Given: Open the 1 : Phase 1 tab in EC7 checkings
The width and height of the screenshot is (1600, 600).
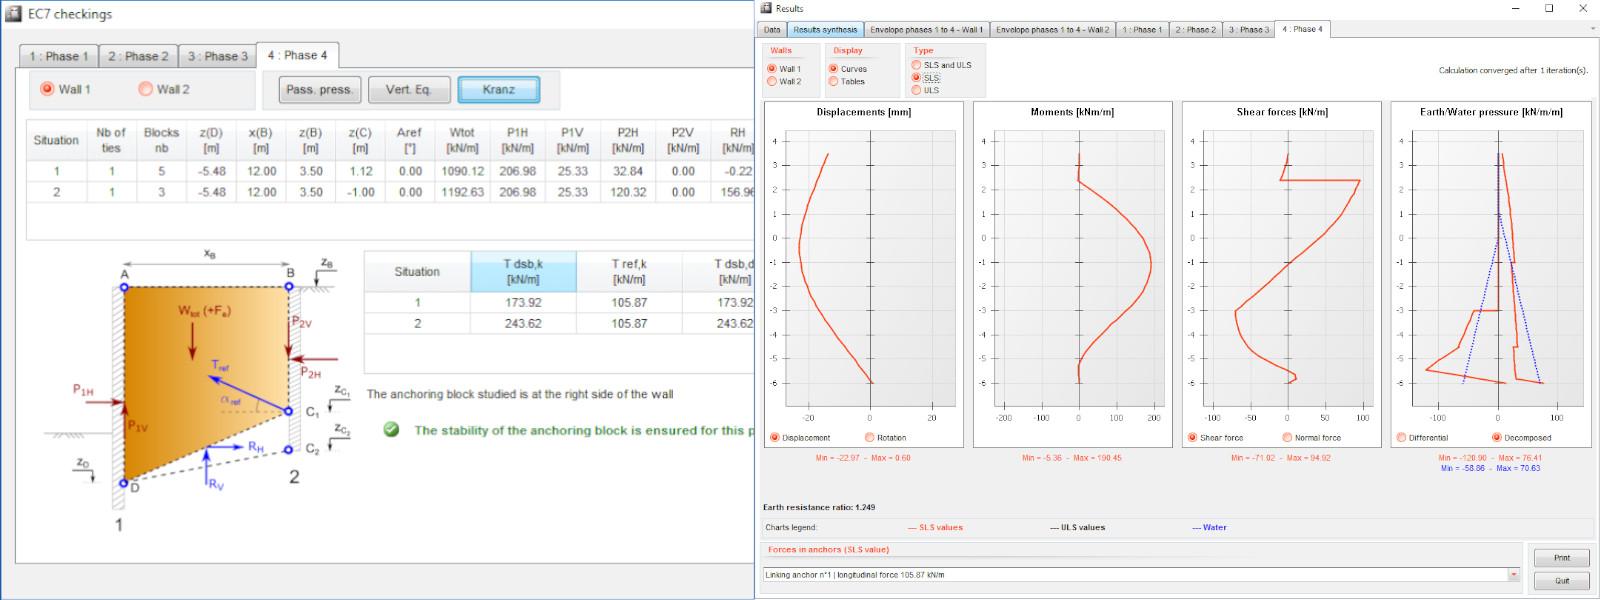Looking at the screenshot, I should point(59,56).
